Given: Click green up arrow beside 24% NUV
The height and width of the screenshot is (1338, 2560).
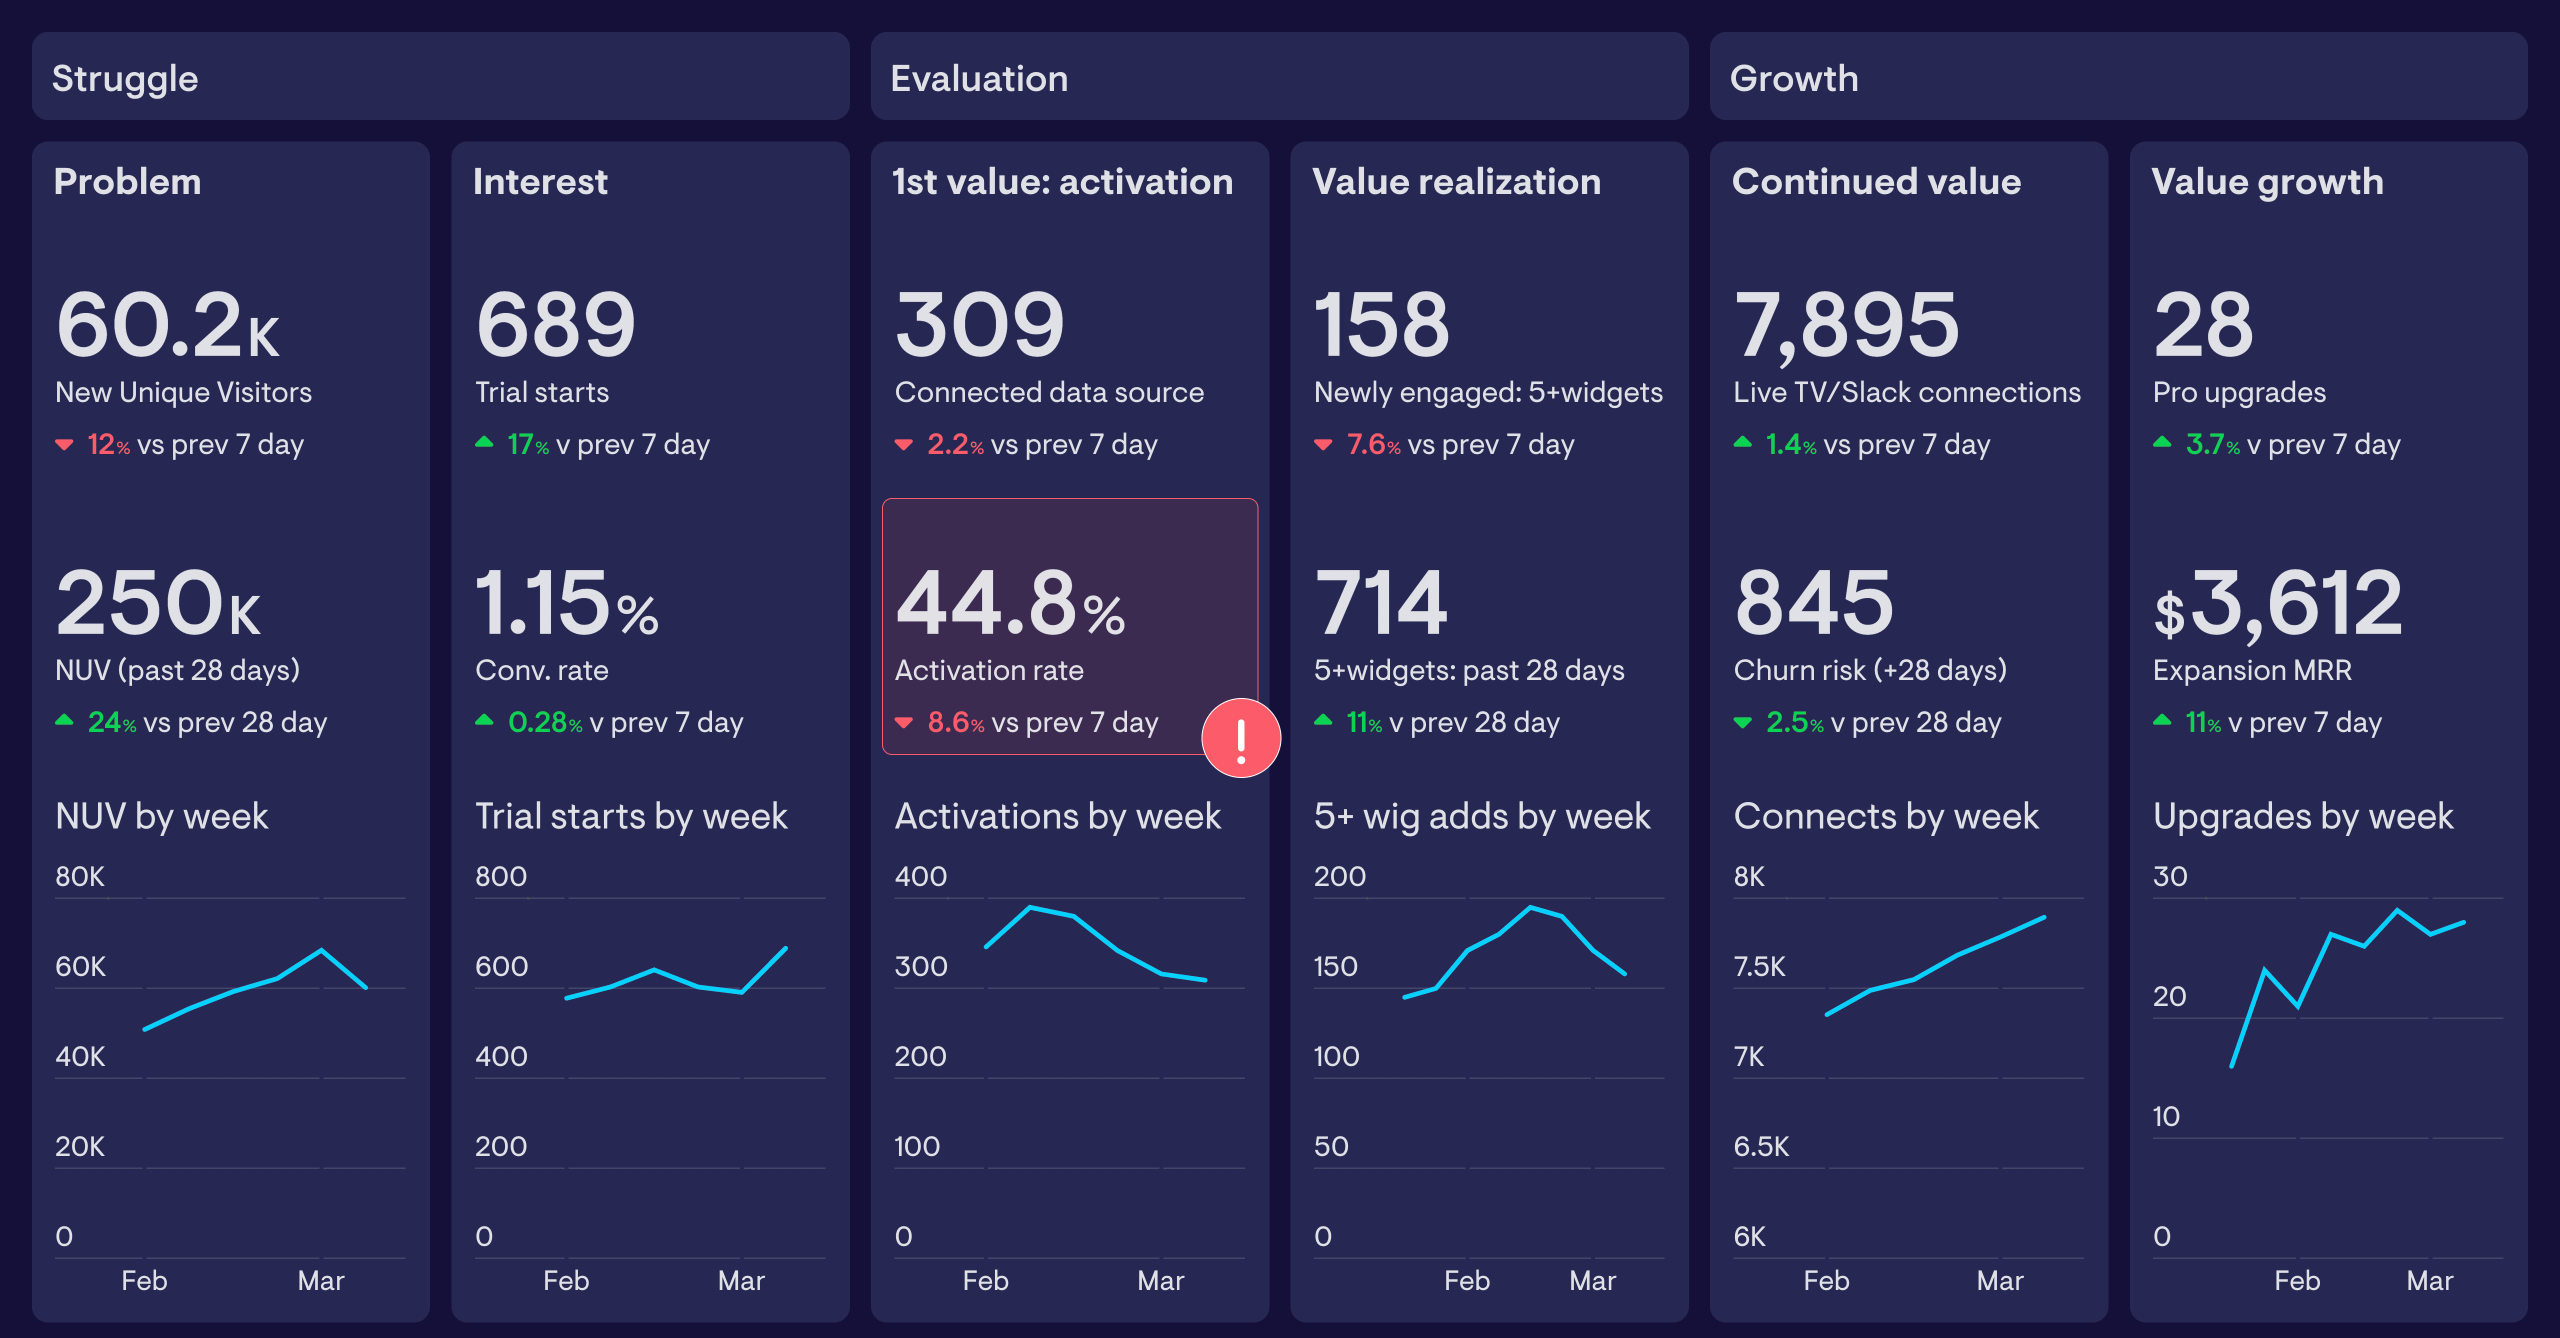Looking at the screenshot, I should [x=65, y=720].
